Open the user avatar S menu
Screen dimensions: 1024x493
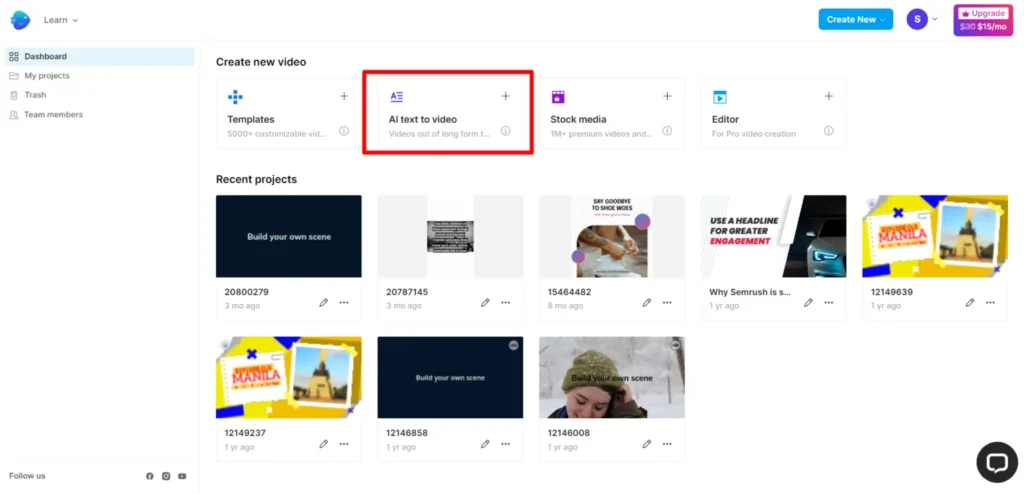tap(917, 20)
